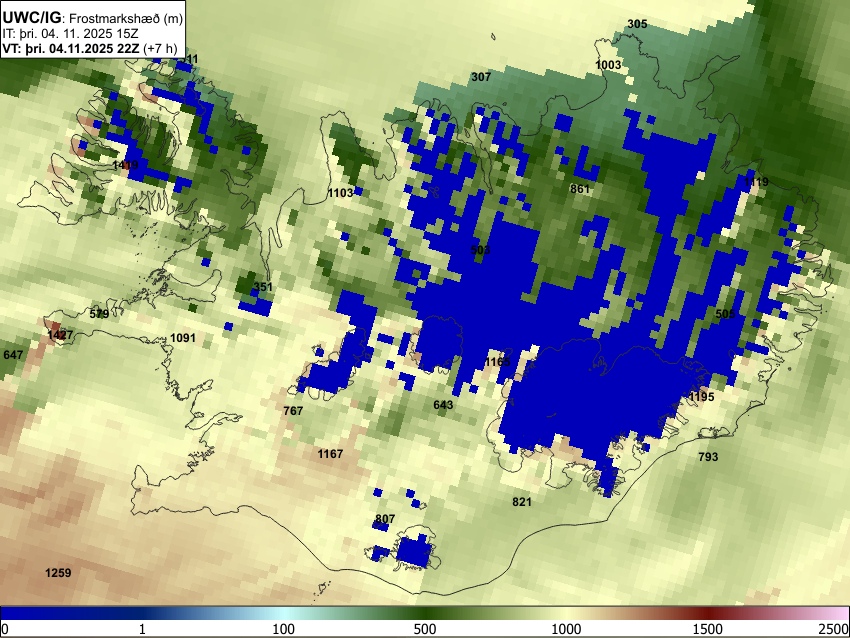Click the map value 351
Screen dimensions: 850x638
(x=263, y=287)
